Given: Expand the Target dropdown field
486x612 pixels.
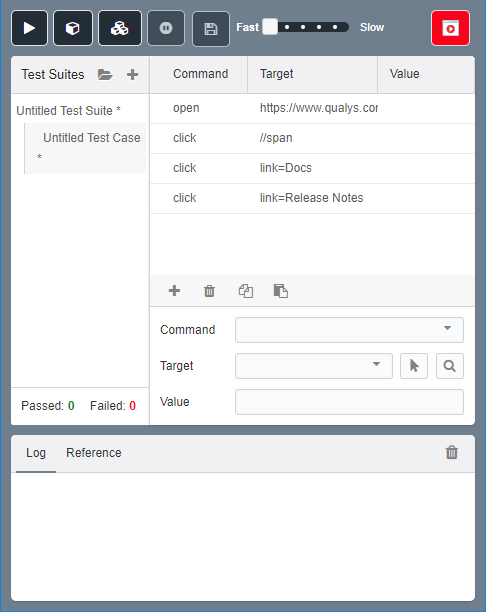Looking at the screenshot, I should [314, 366].
